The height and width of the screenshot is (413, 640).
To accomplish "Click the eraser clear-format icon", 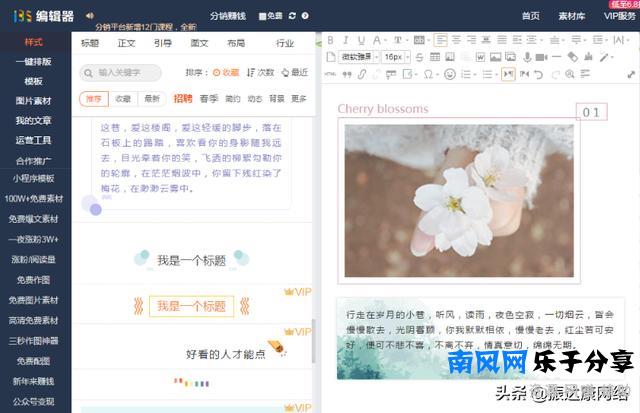I will (x=573, y=57).
